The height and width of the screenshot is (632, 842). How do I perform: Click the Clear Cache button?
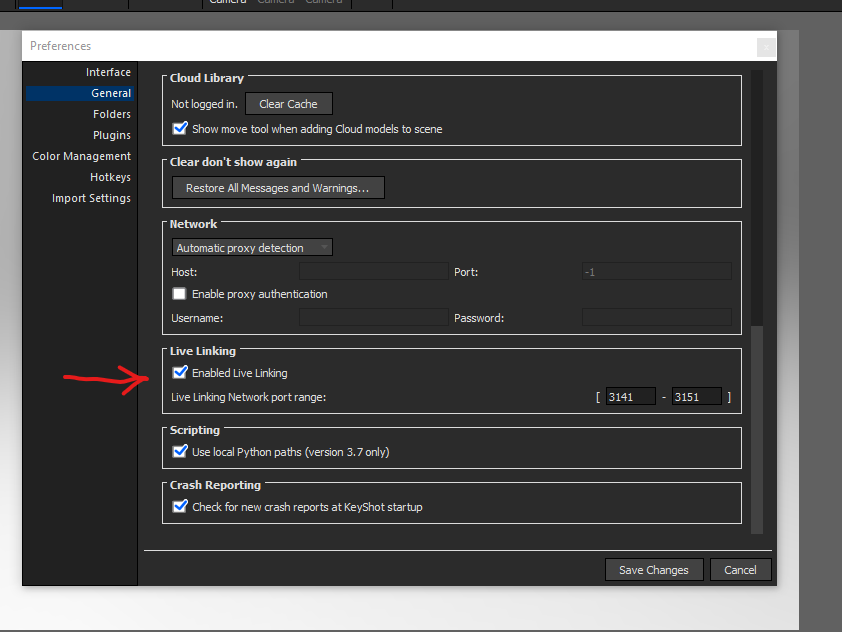coord(288,103)
